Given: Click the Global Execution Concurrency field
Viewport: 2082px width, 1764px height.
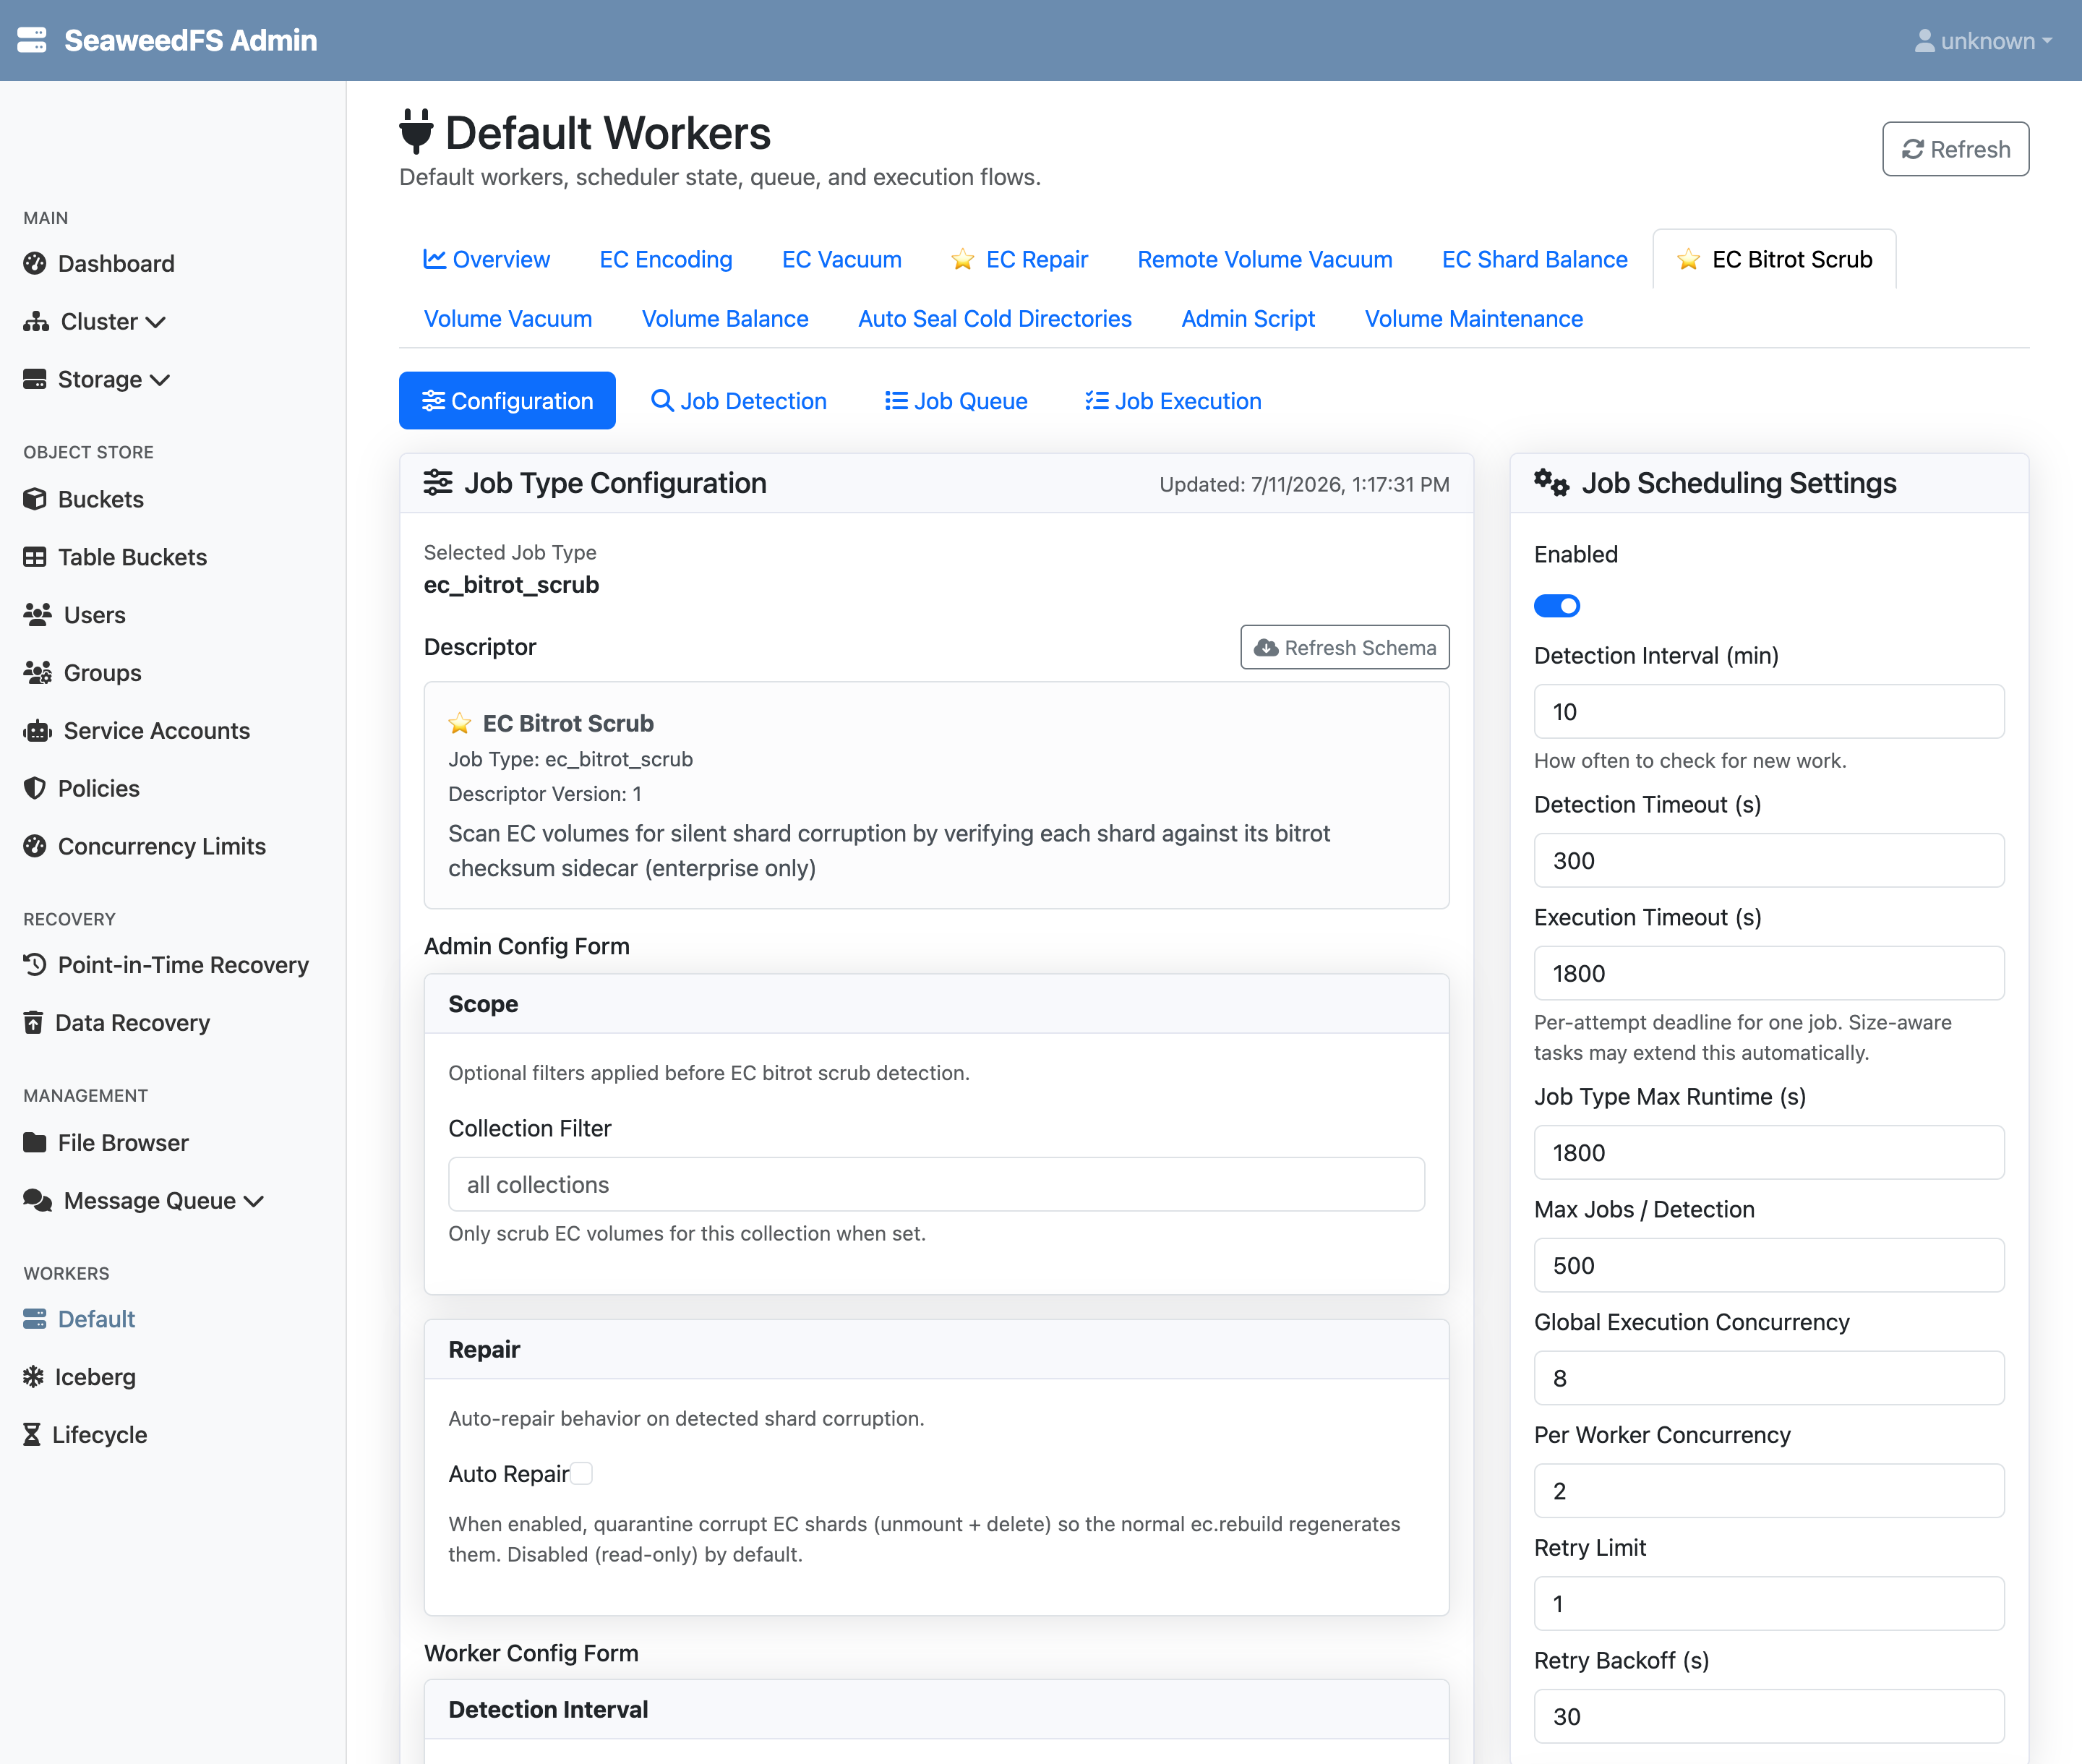Looking at the screenshot, I should pos(1769,1378).
